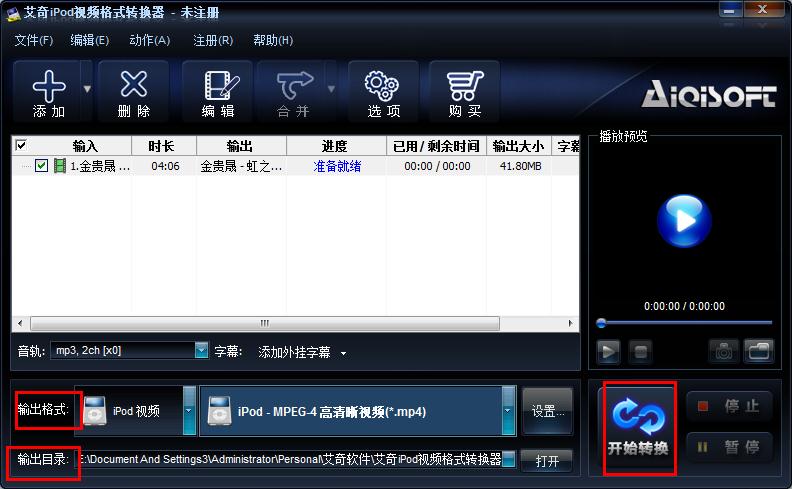Click the 添加 (Add) toolbar button
Screen dimensions: 792x489
coord(48,91)
